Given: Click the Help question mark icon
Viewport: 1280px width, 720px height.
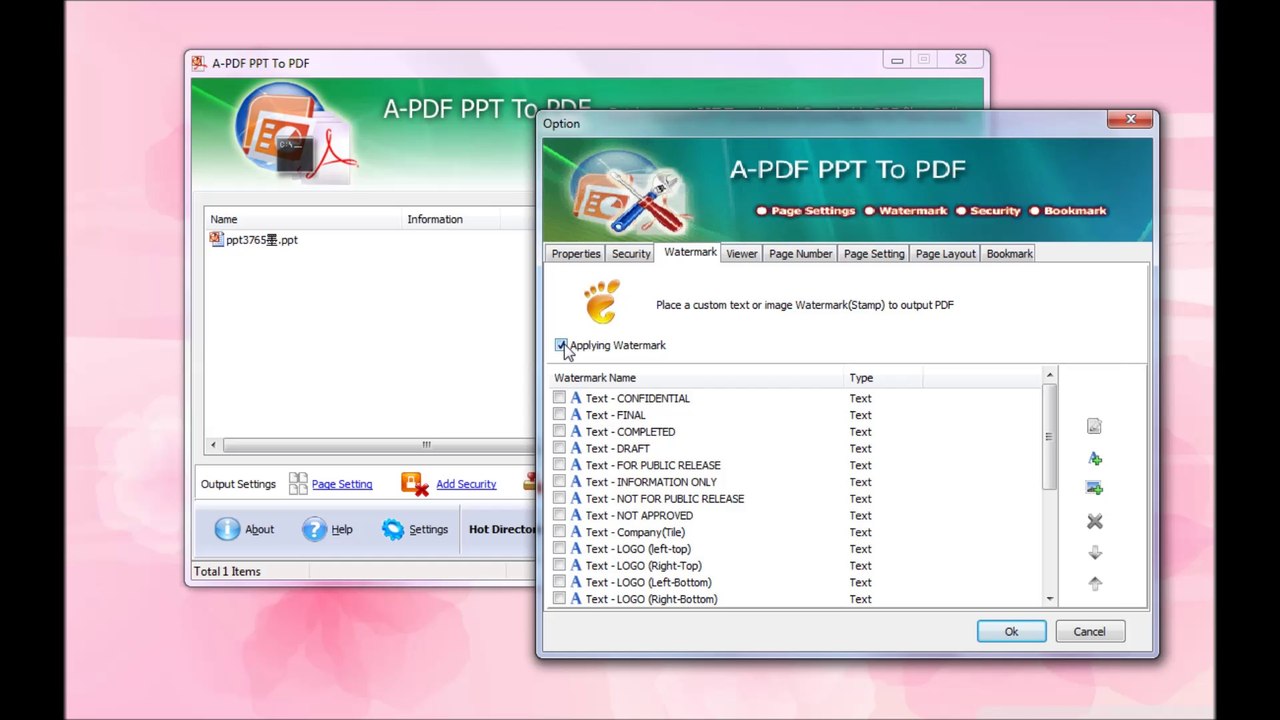Looking at the screenshot, I should click(x=314, y=529).
